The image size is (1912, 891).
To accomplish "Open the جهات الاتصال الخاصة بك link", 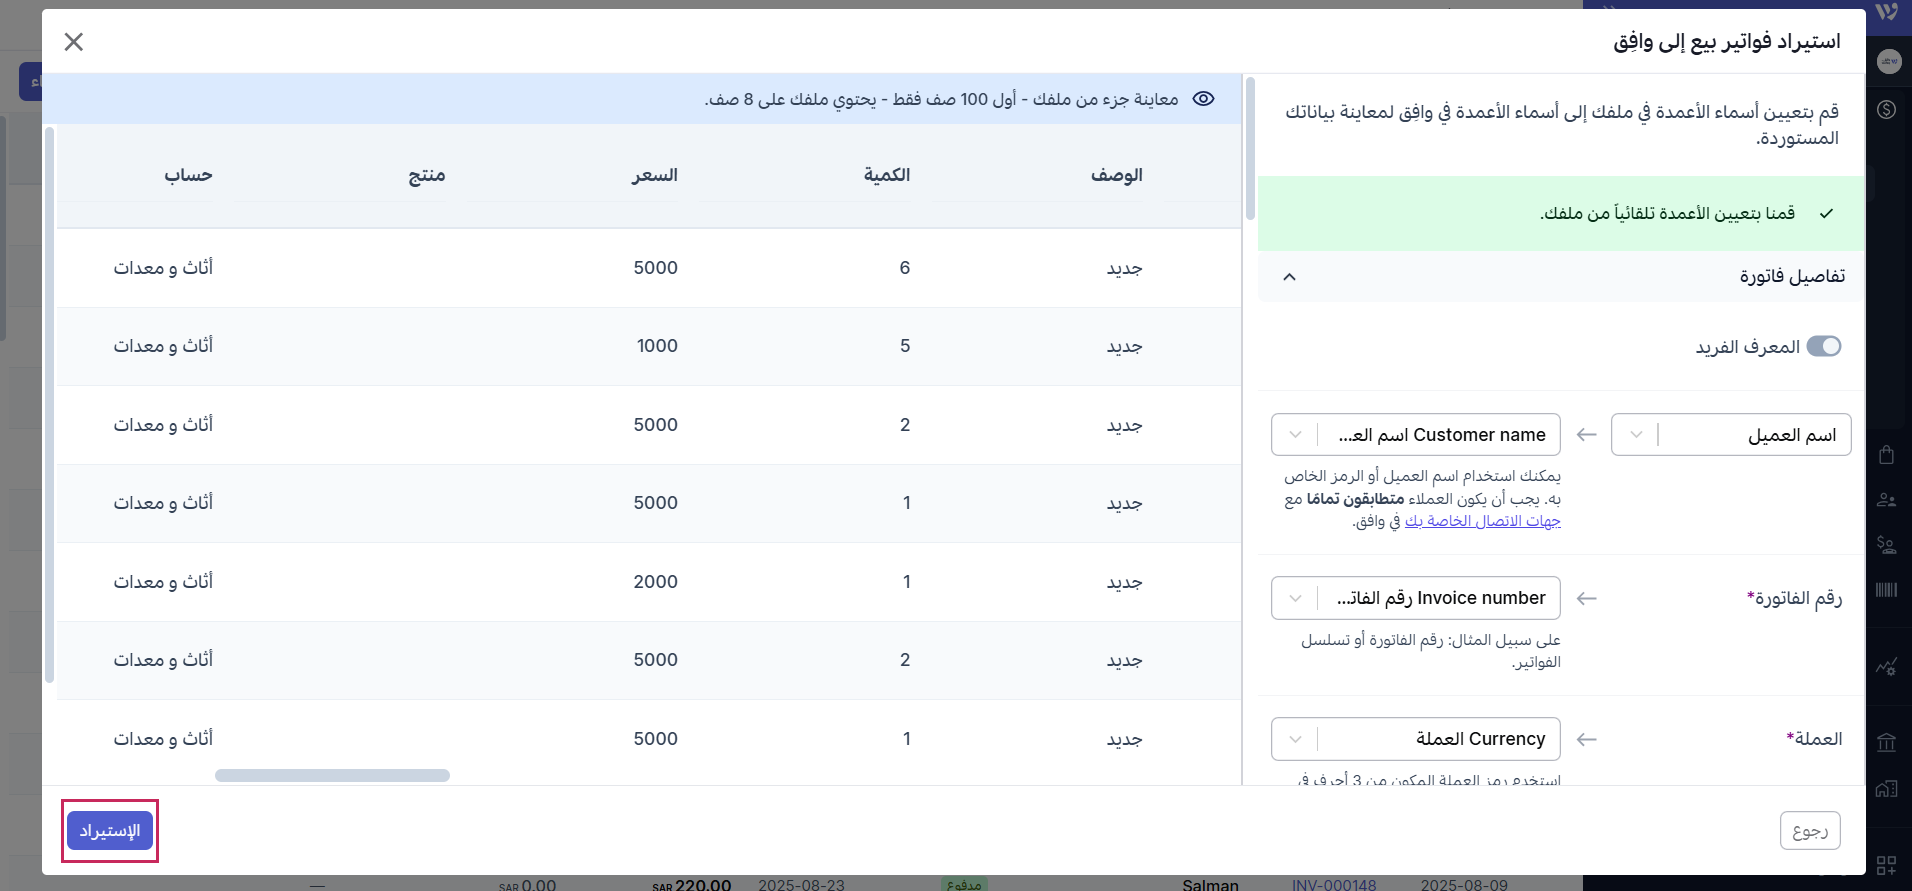I will coord(1482,521).
